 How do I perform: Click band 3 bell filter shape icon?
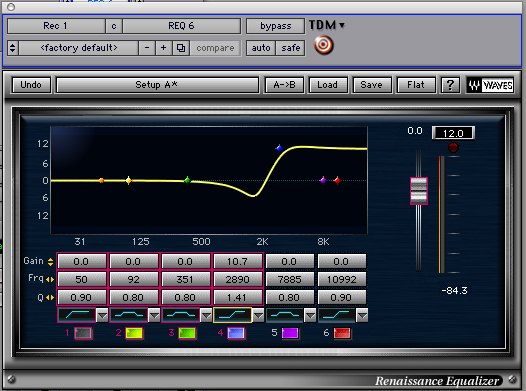[181, 315]
